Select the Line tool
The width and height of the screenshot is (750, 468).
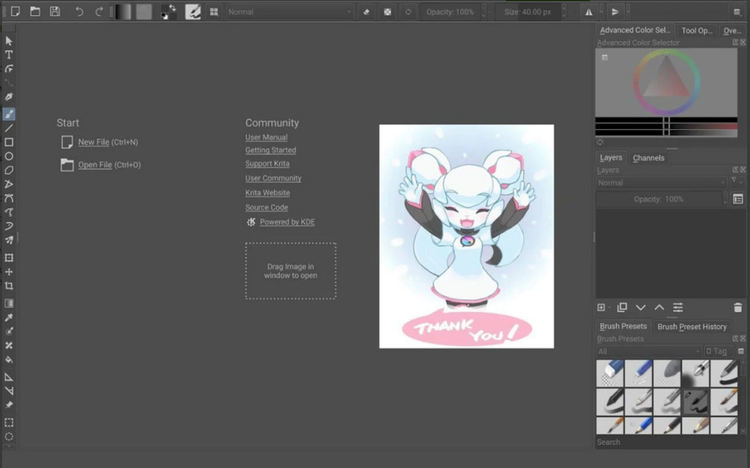pyautogui.click(x=9, y=128)
